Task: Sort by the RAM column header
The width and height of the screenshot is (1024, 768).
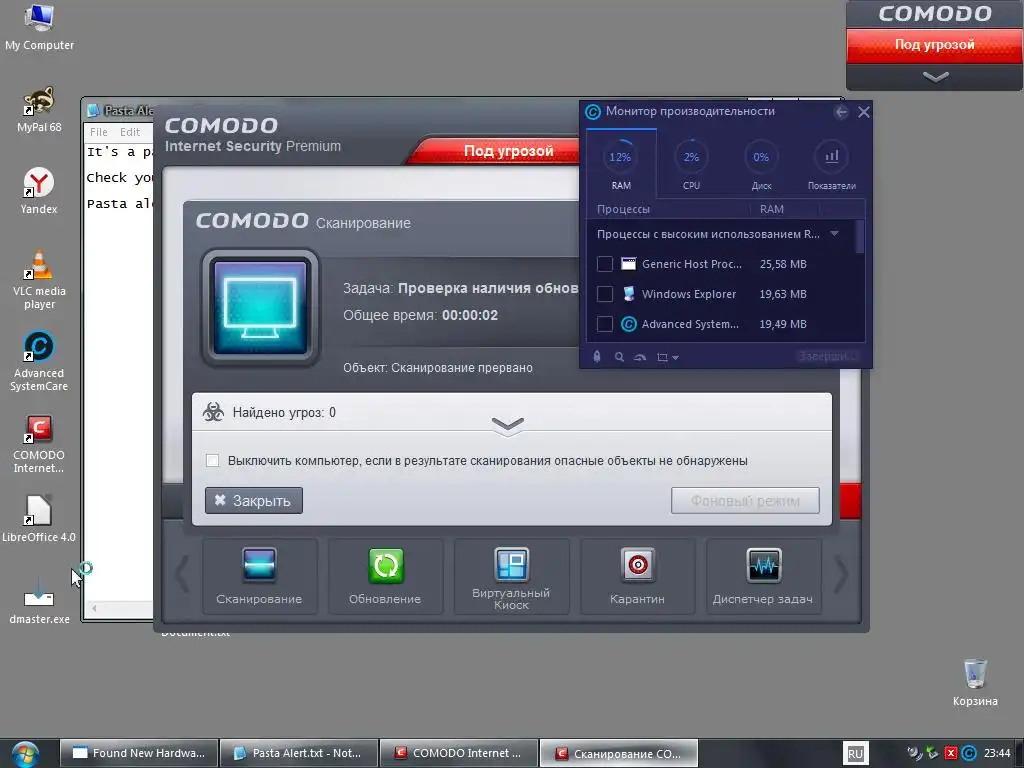Action: pyautogui.click(x=772, y=209)
